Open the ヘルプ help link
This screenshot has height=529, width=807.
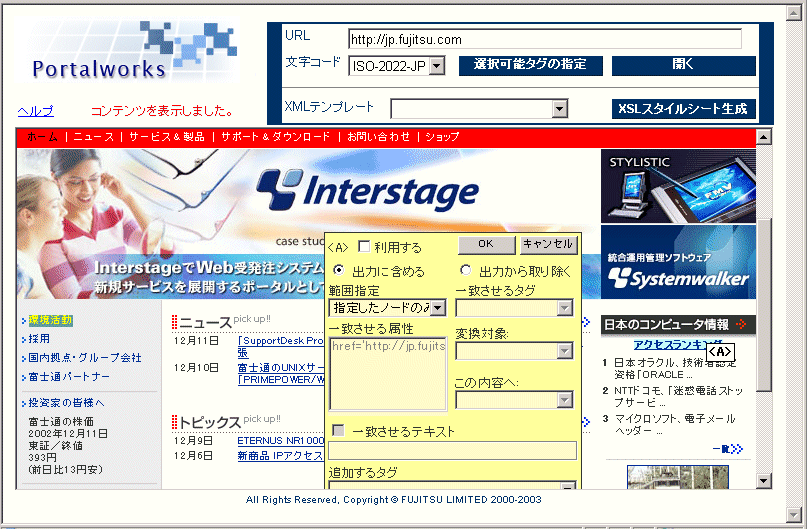(x=36, y=111)
